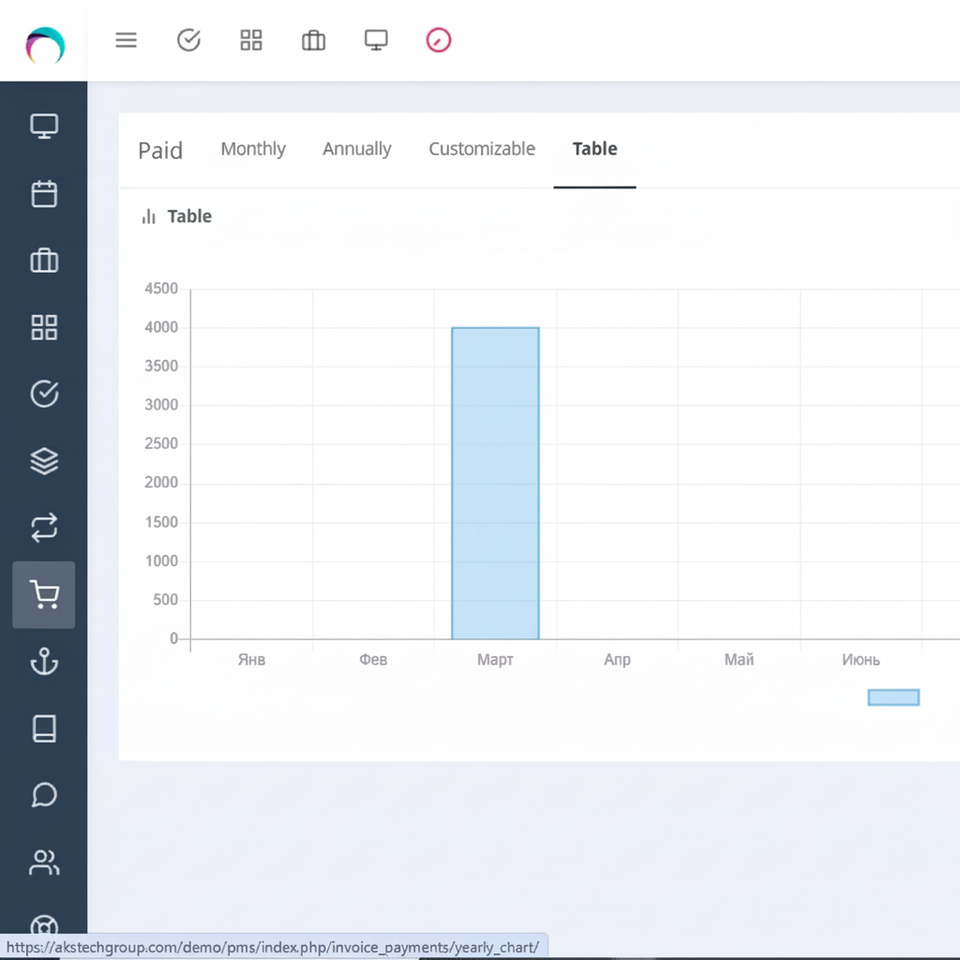Open the briefcase icon in top bar
The image size is (960, 960).
coord(314,40)
